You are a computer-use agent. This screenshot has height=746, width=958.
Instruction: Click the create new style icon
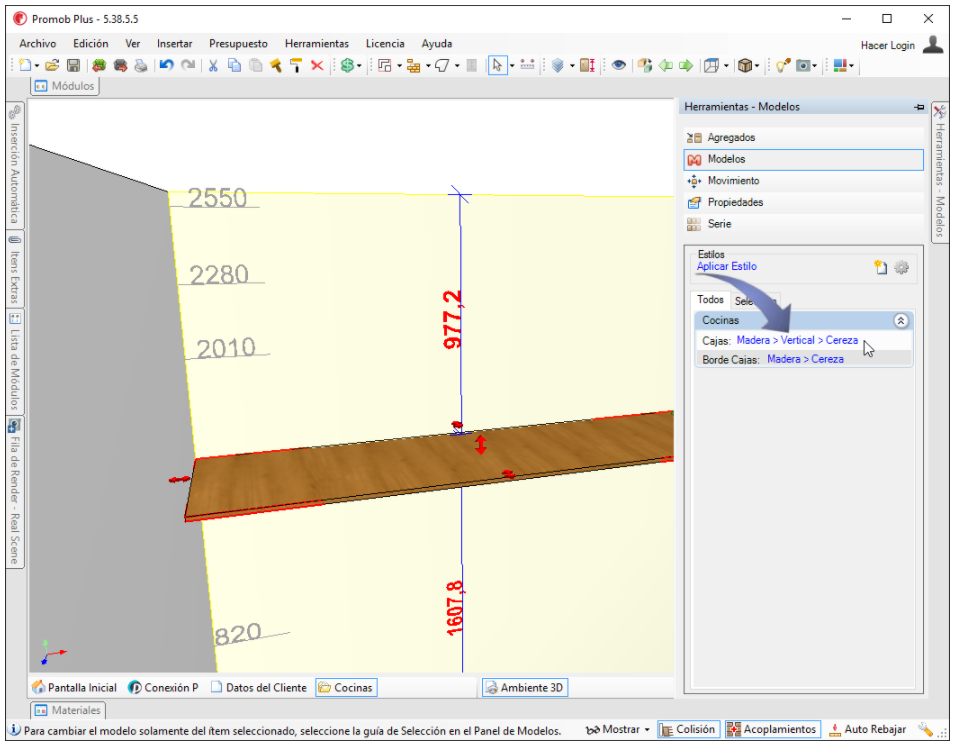coord(880,268)
